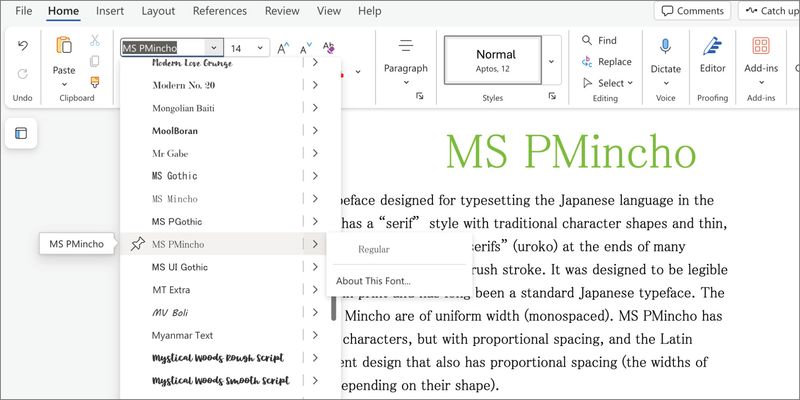Open the font size dropdown
Image resolution: width=800 pixels, height=400 pixels.
(261, 48)
